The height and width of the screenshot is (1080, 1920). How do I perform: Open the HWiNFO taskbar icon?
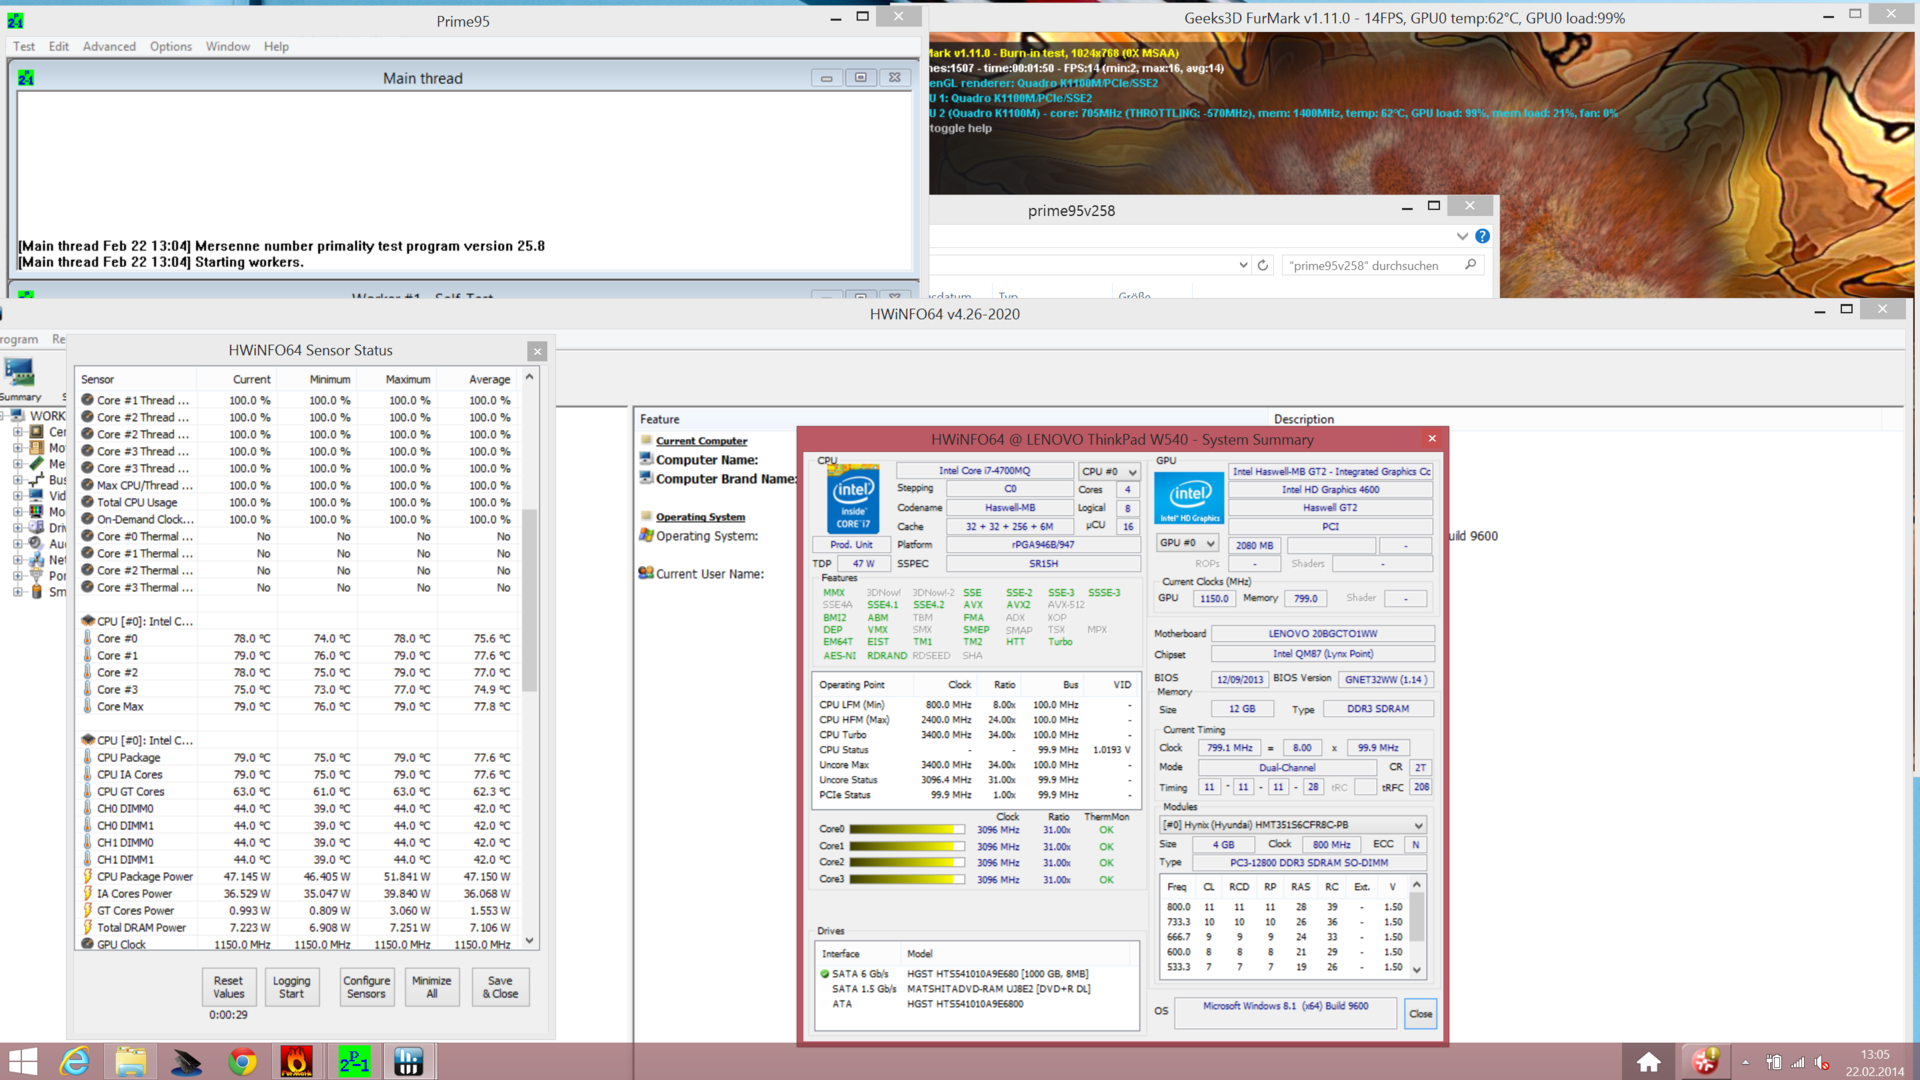(408, 1061)
